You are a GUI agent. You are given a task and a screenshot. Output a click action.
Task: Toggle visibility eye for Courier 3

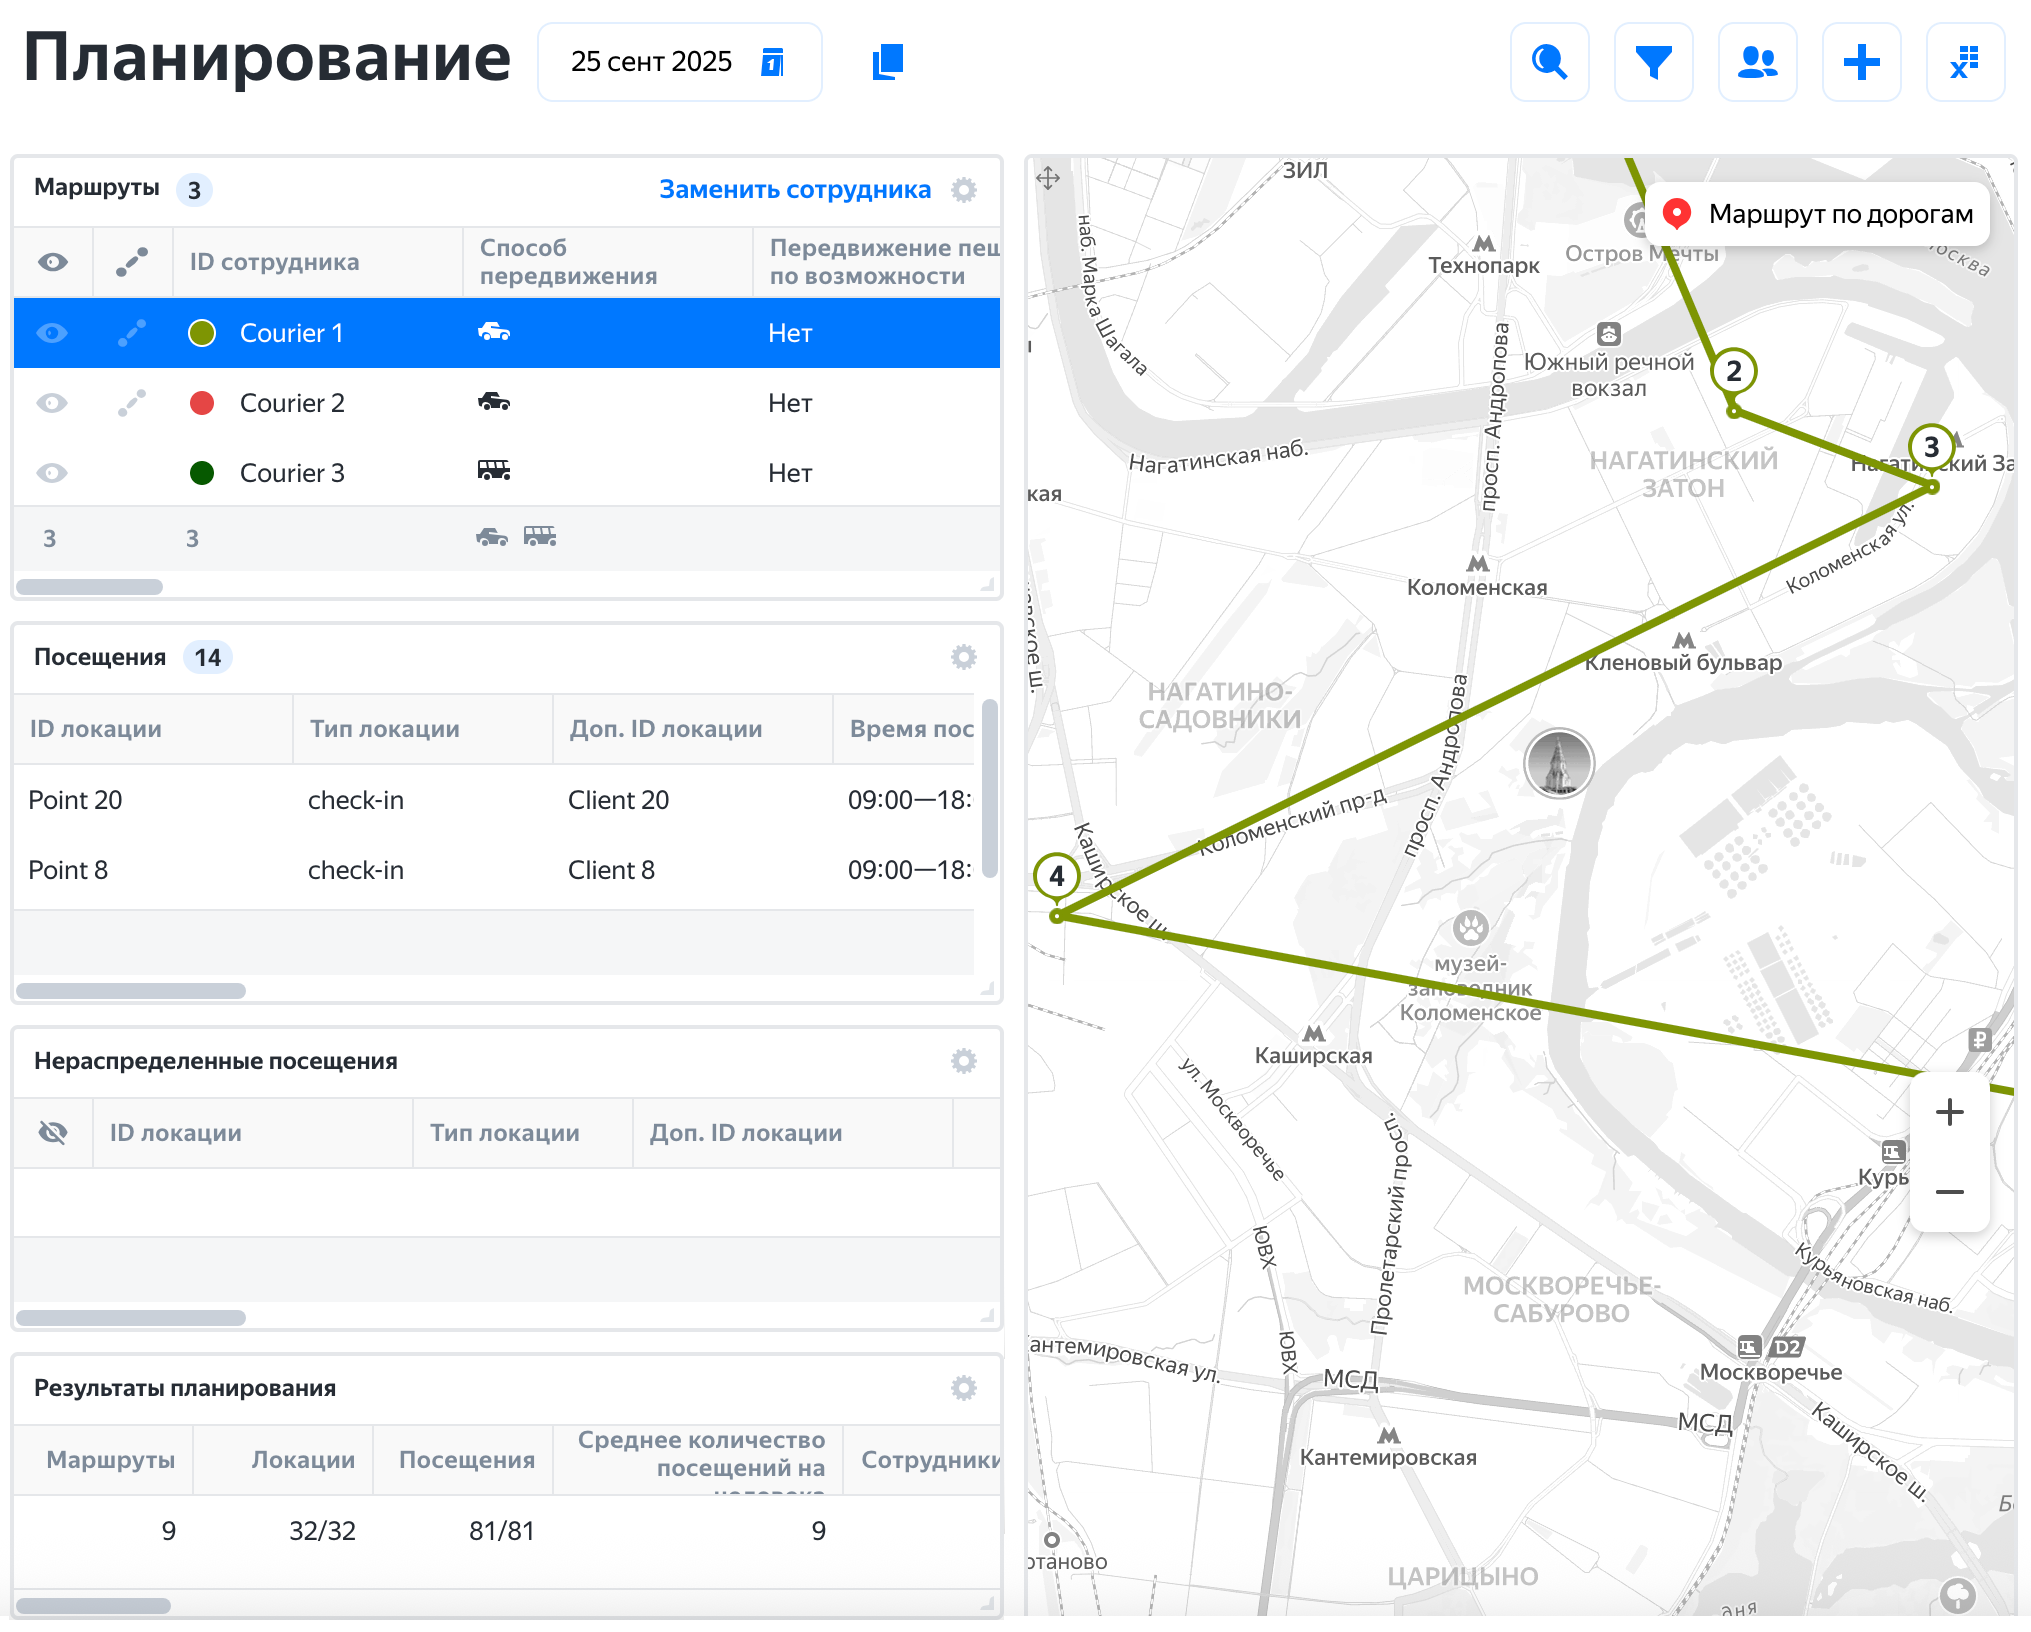point(52,473)
